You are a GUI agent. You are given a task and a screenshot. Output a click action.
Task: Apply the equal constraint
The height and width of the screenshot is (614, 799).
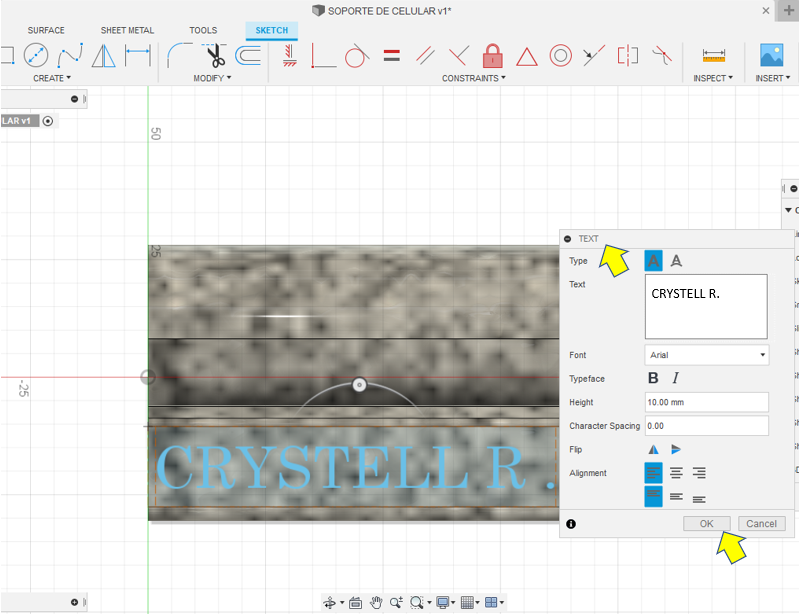point(391,56)
